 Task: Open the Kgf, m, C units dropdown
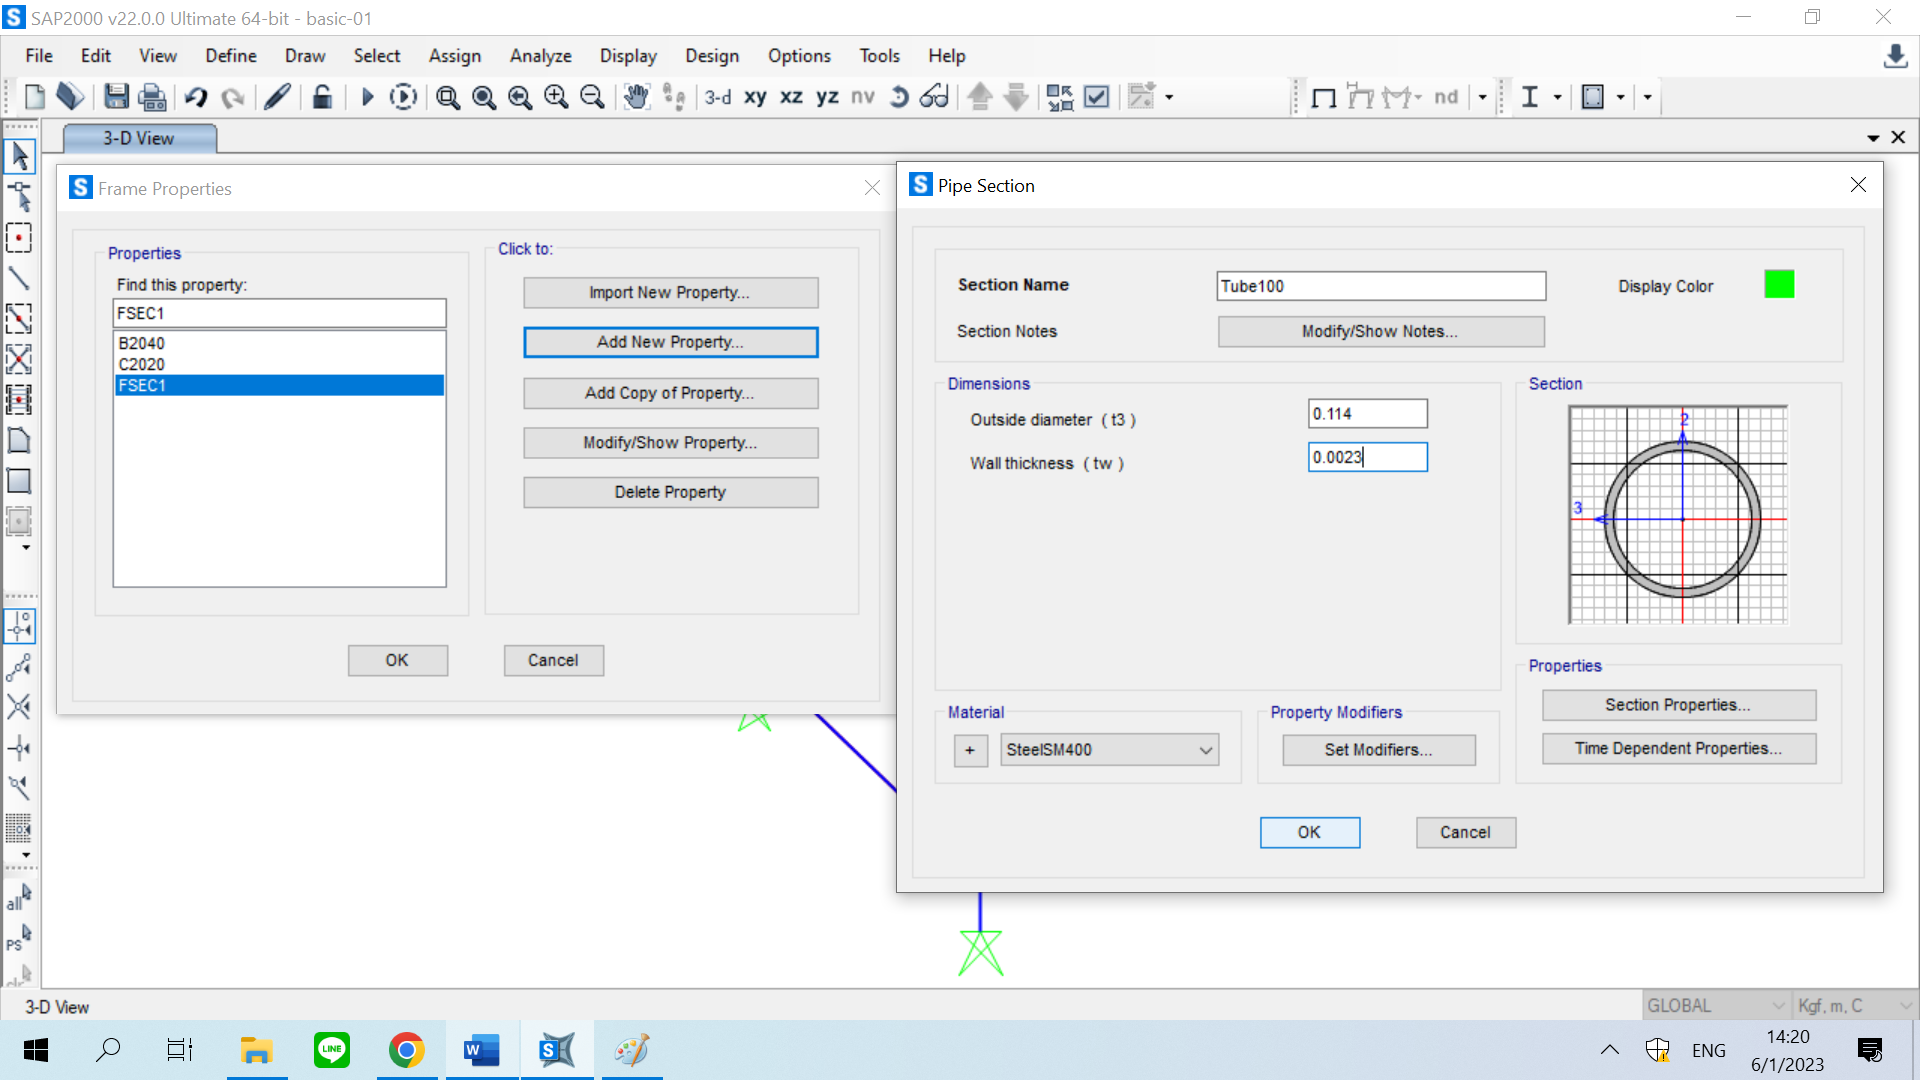tap(1854, 1005)
